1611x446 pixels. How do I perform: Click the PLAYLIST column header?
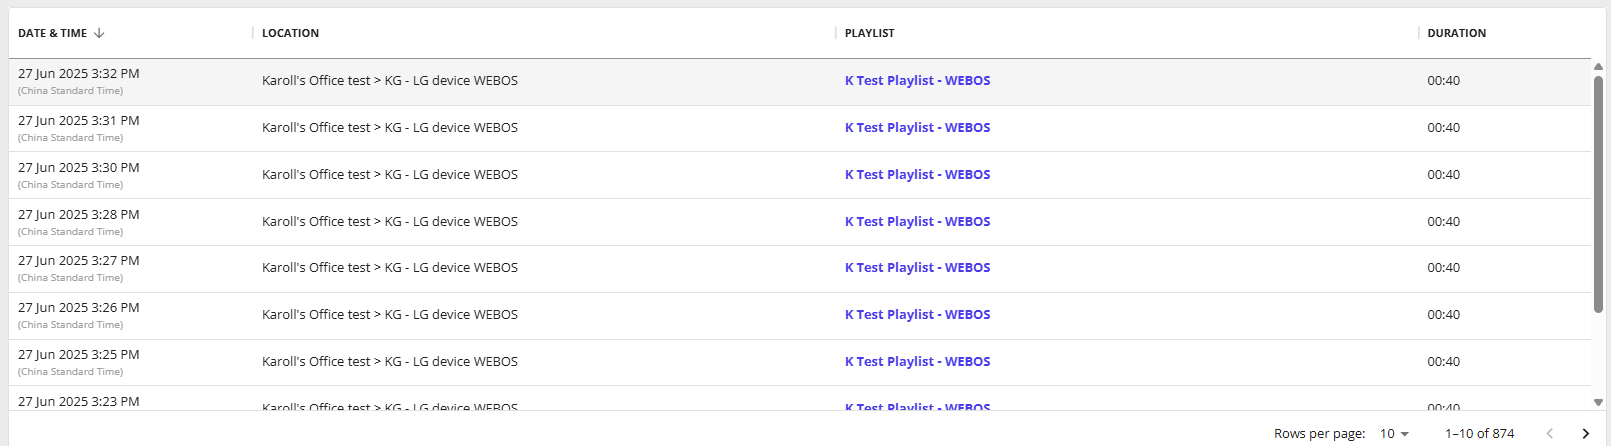pyautogui.click(x=869, y=33)
